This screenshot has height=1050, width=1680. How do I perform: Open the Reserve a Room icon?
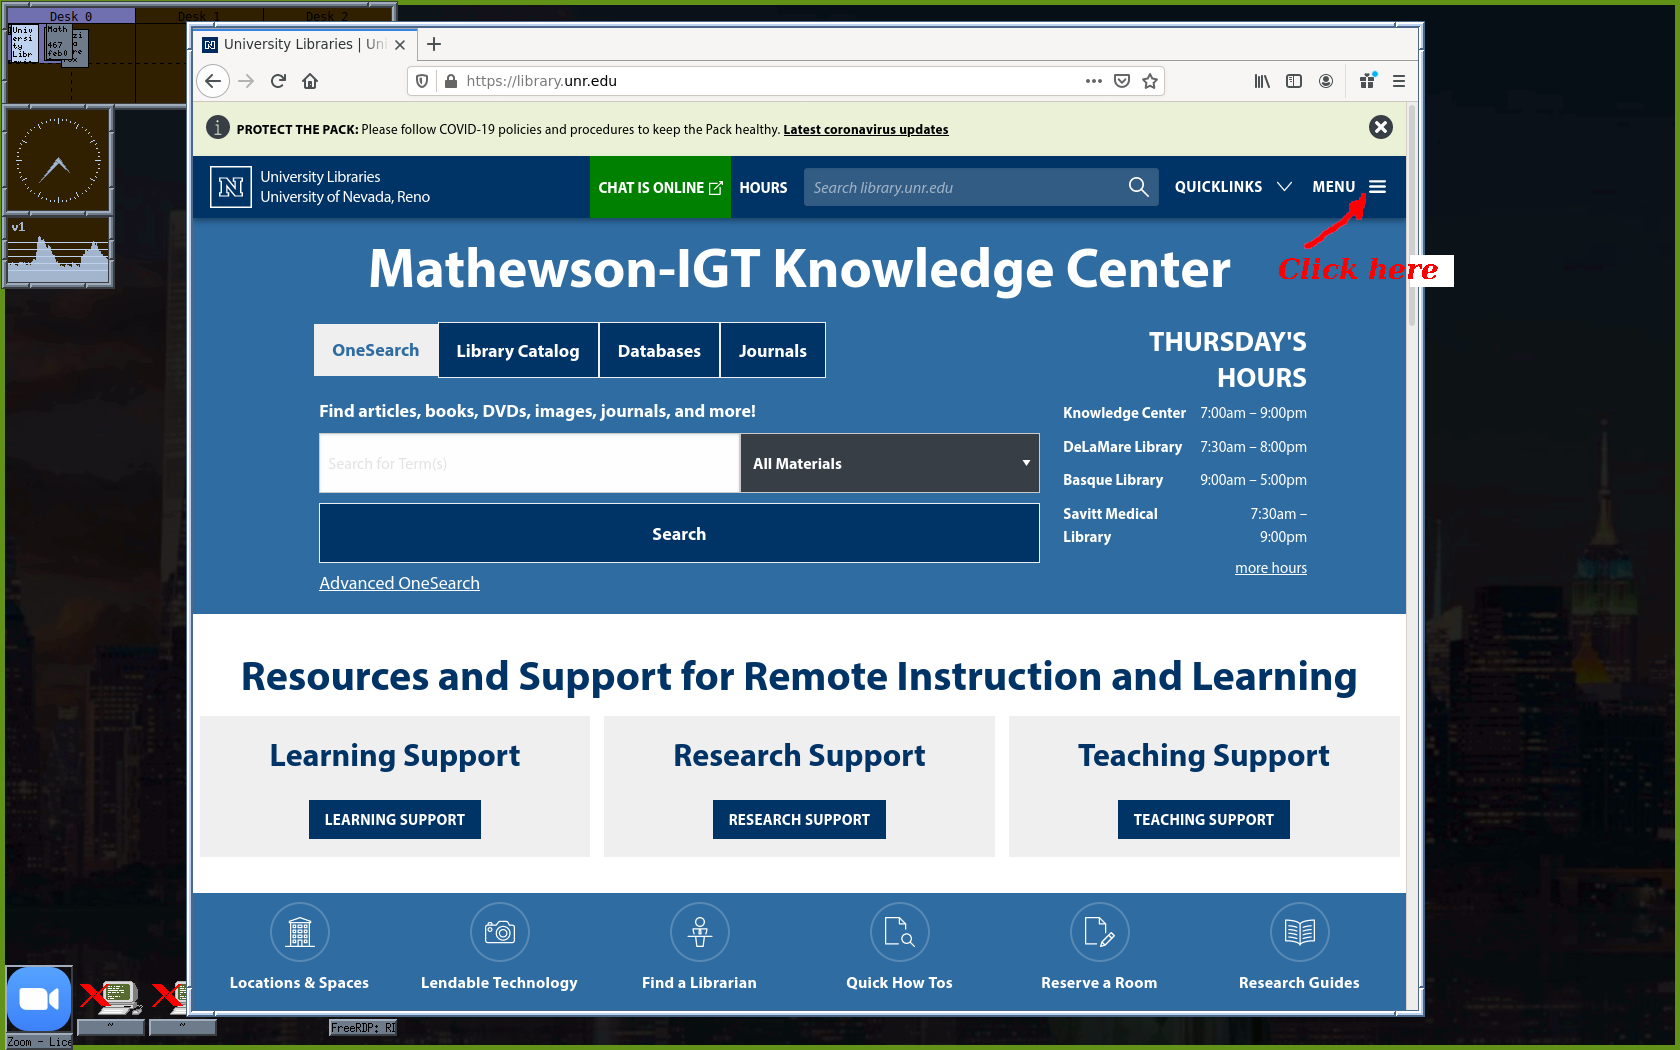pyautogui.click(x=1099, y=932)
